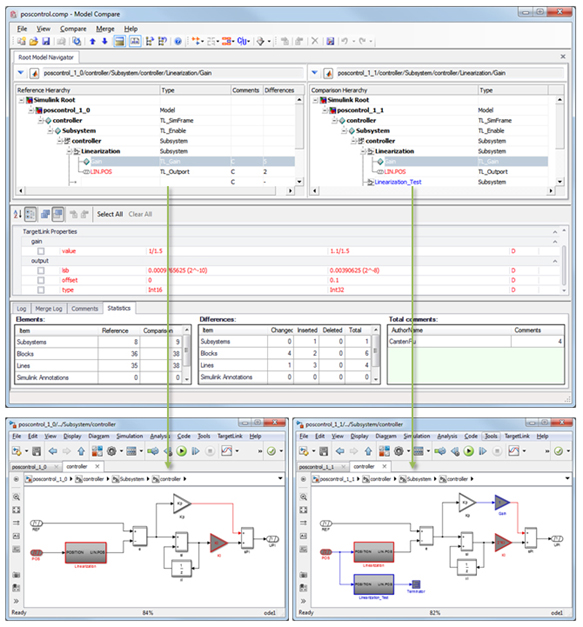Close the Root Model Navigator panel

(563, 57)
